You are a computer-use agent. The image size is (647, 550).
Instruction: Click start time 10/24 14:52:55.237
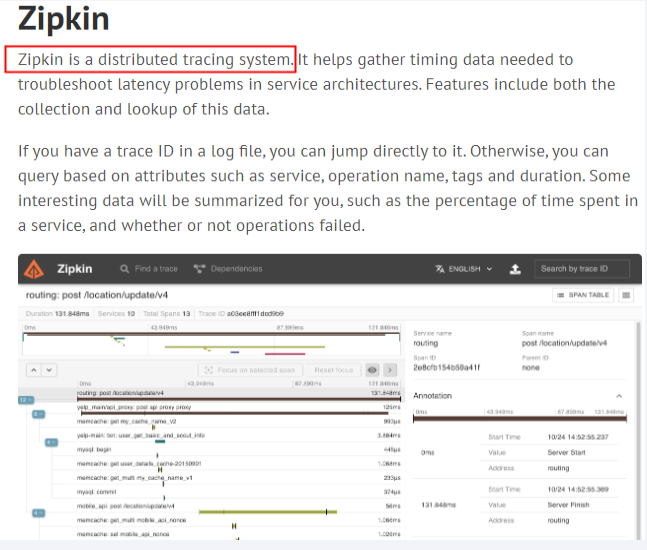578,437
